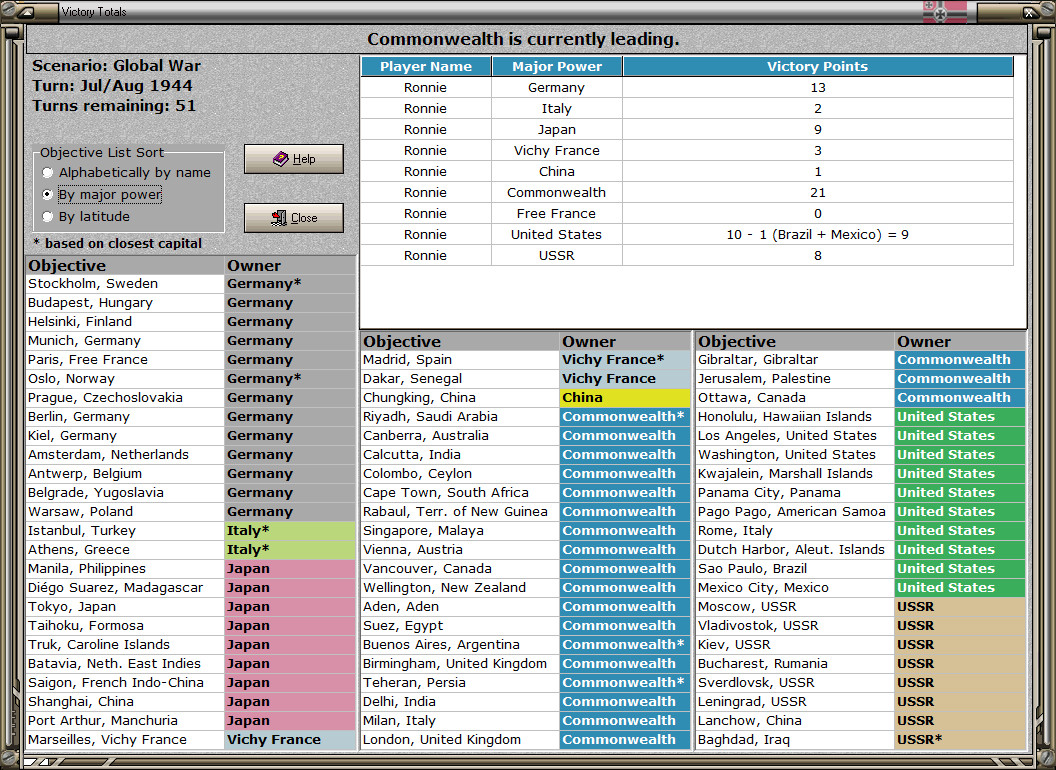The height and width of the screenshot is (770, 1056).
Task: Select the Japan major power cell
Action: click(557, 129)
